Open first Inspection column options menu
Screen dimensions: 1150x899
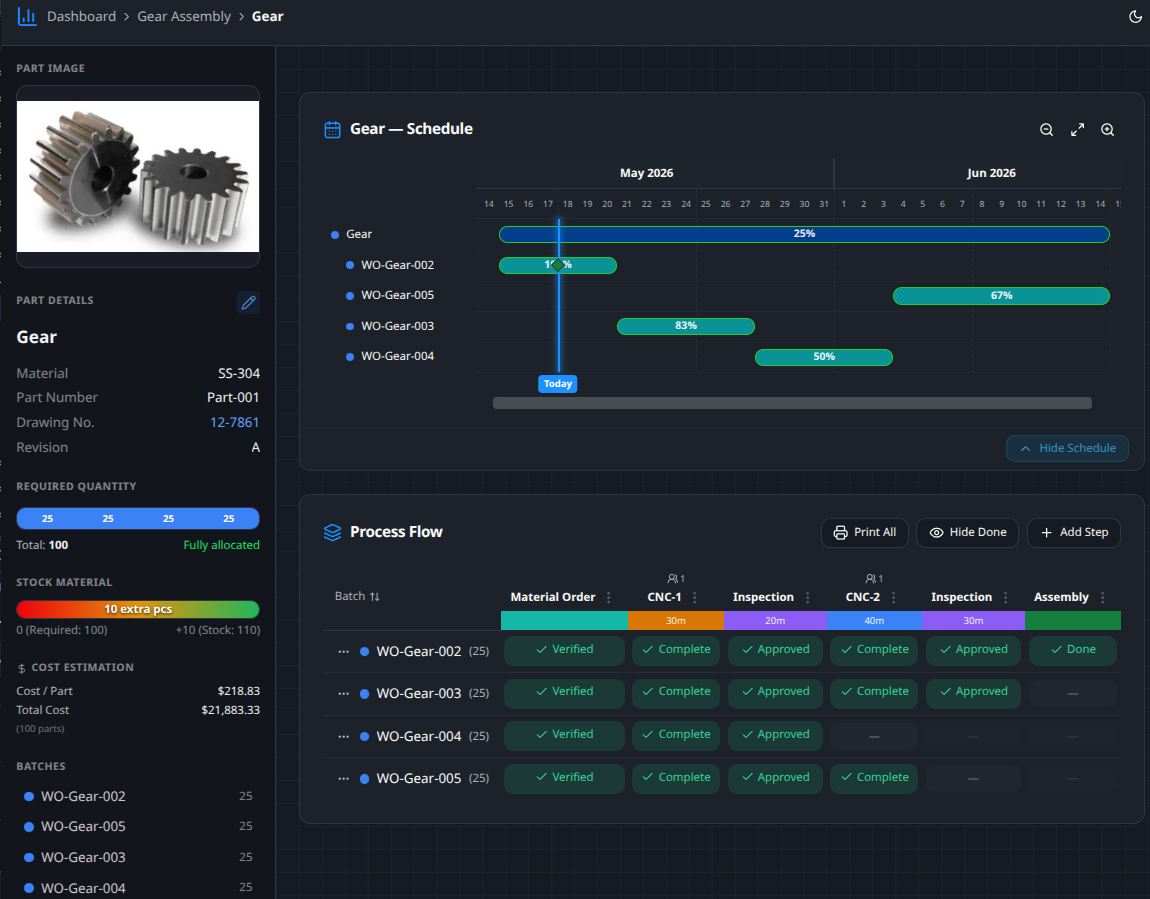coord(807,597)
